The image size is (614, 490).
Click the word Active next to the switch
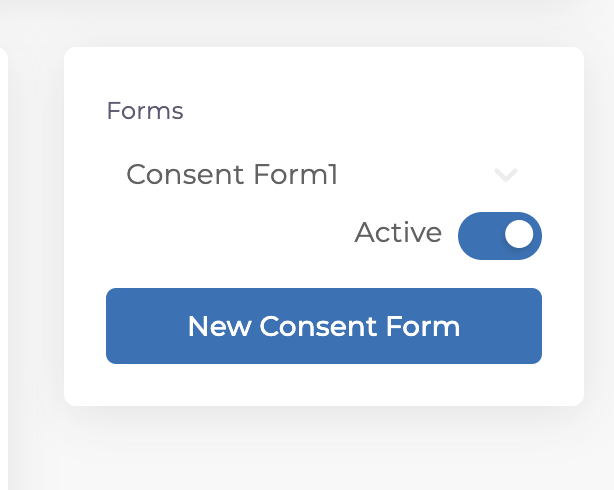click(398, 233)
